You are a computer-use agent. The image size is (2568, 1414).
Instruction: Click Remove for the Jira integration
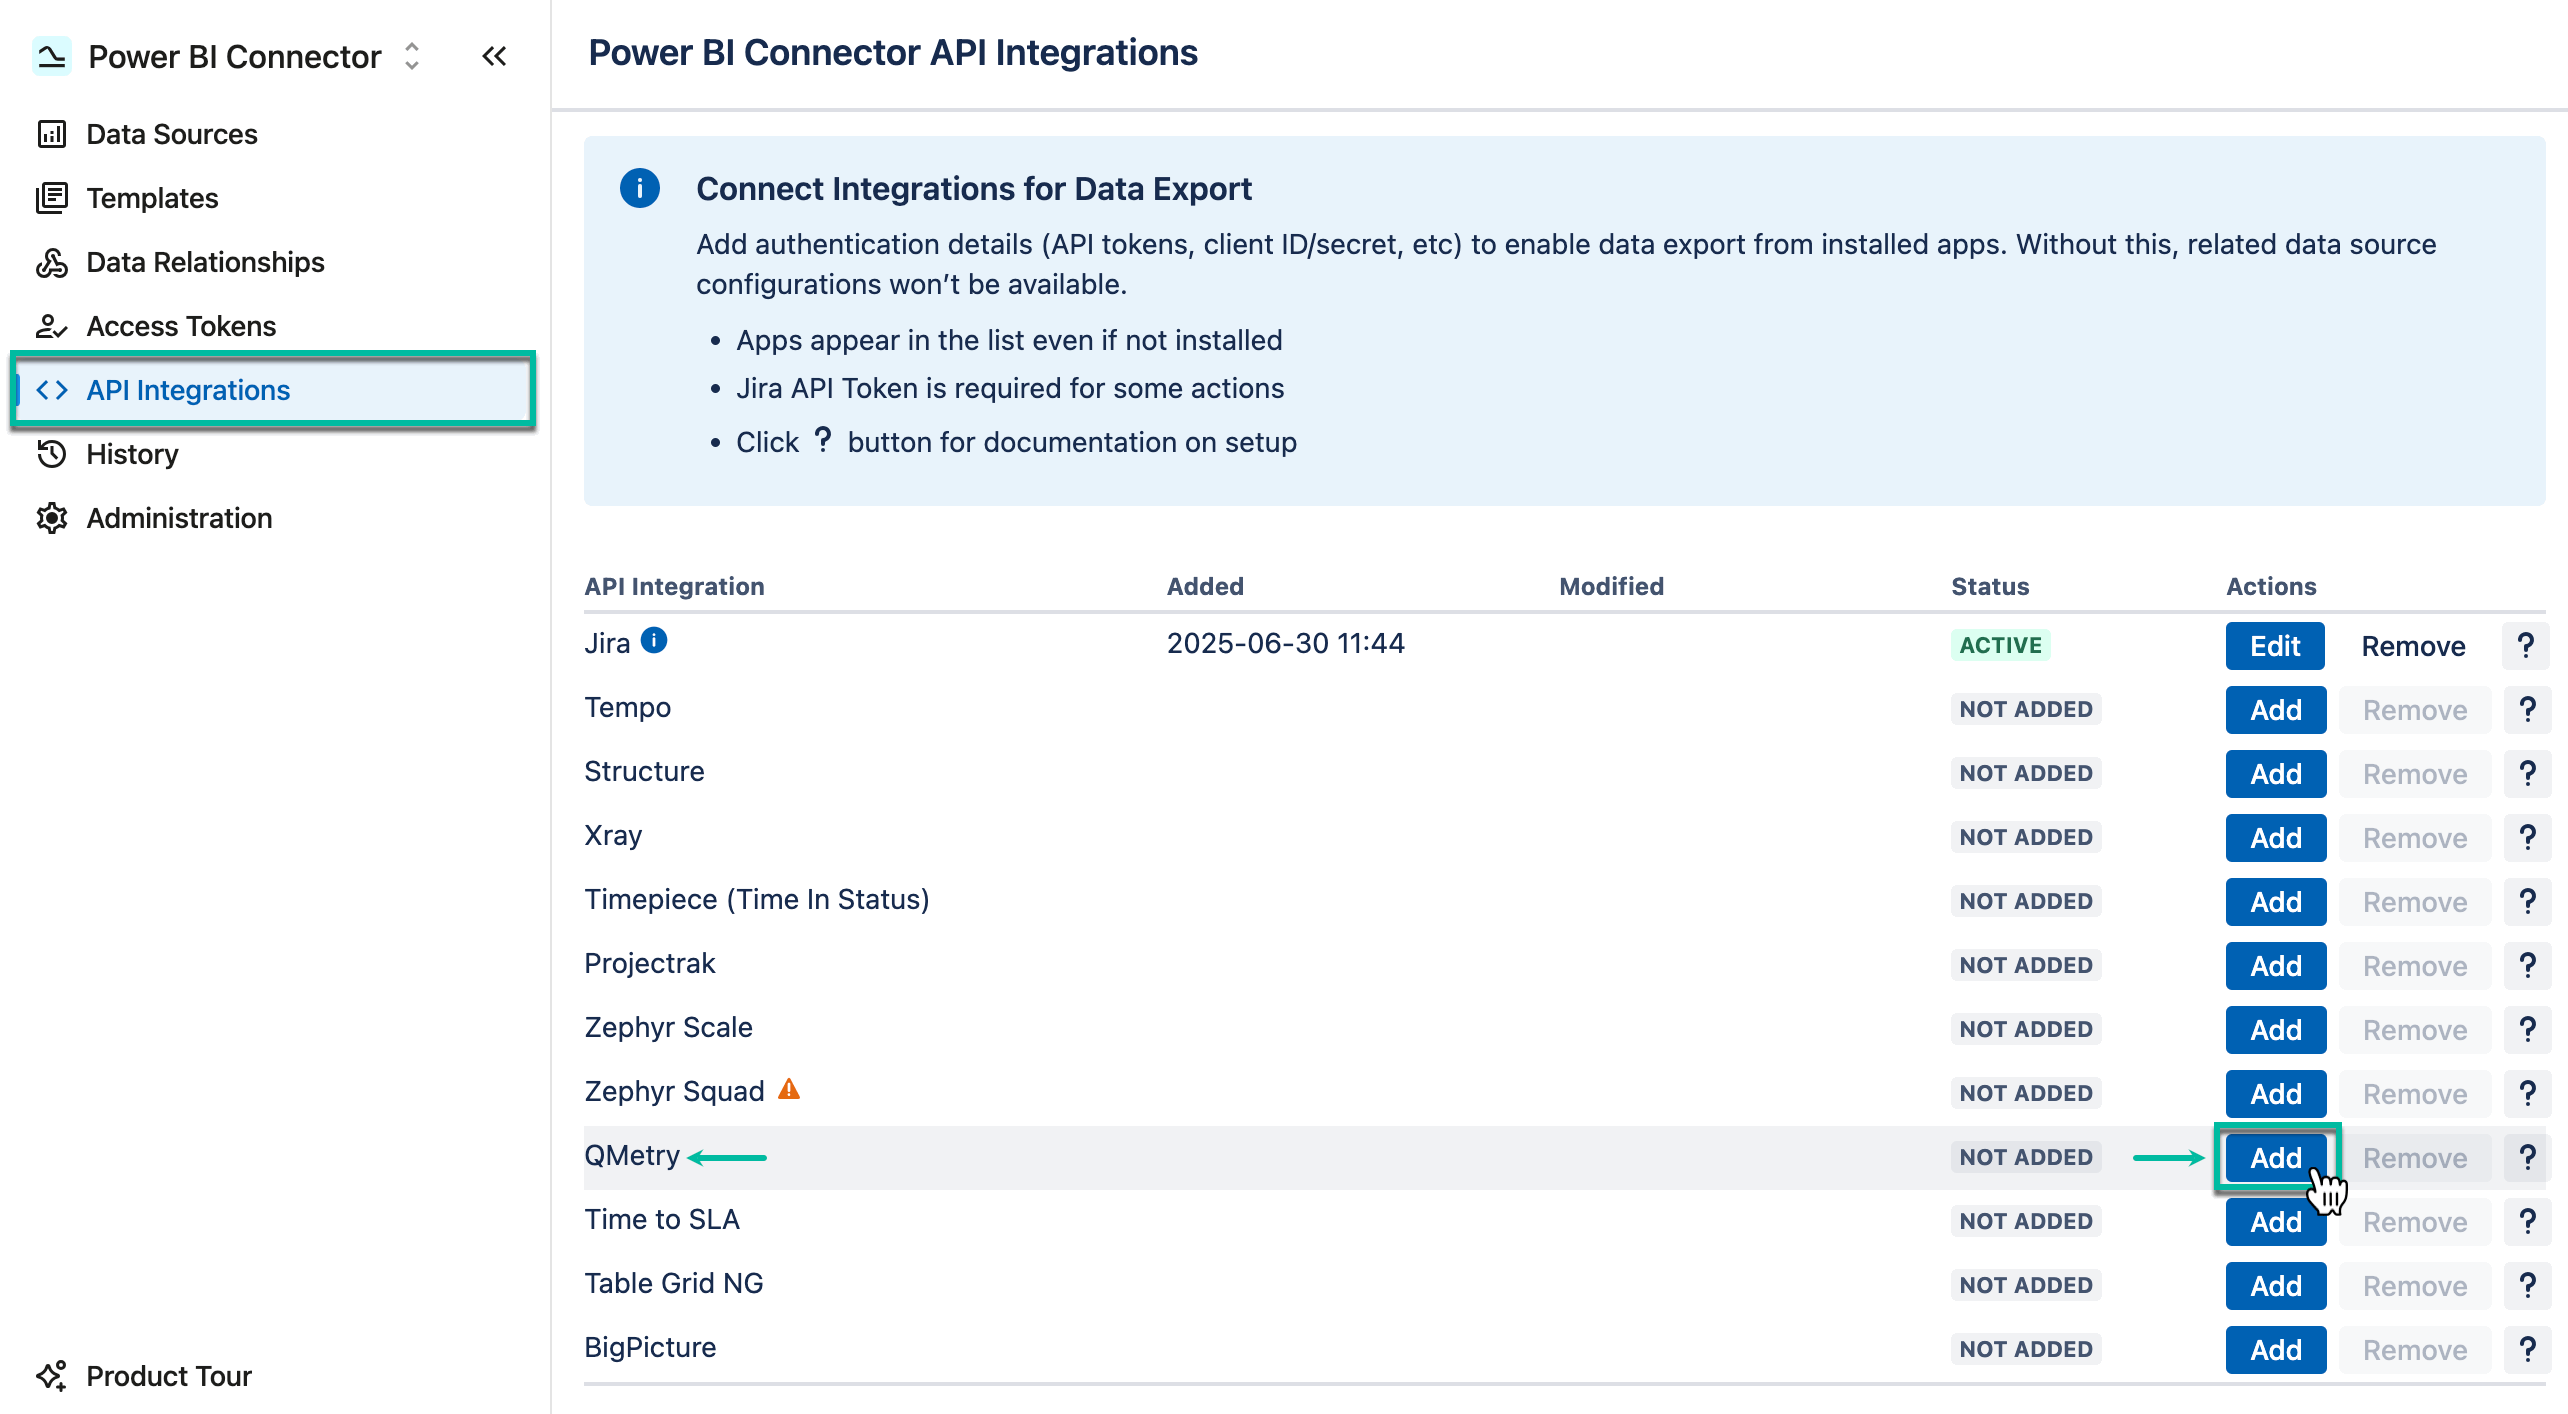(x=2413, y=645)
